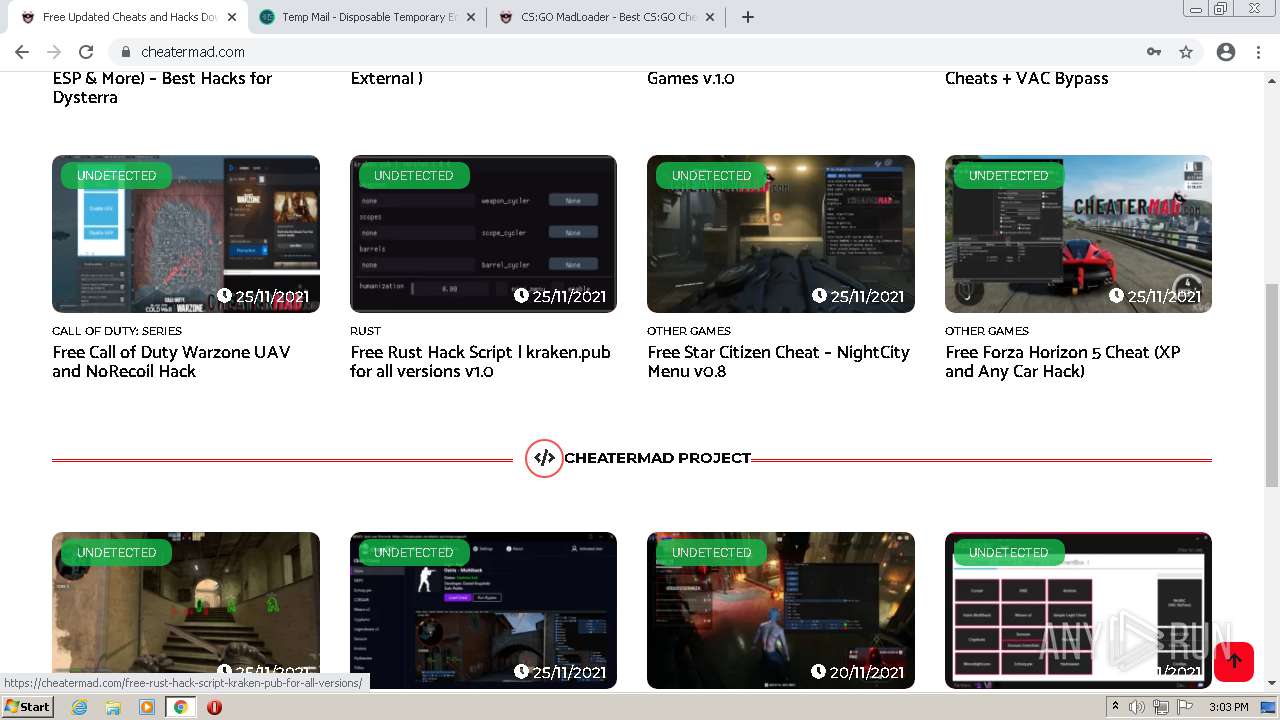Click the CHEATERMAD PROJECT code icon
Screen dimensions: 1280x720
[544, 458]
